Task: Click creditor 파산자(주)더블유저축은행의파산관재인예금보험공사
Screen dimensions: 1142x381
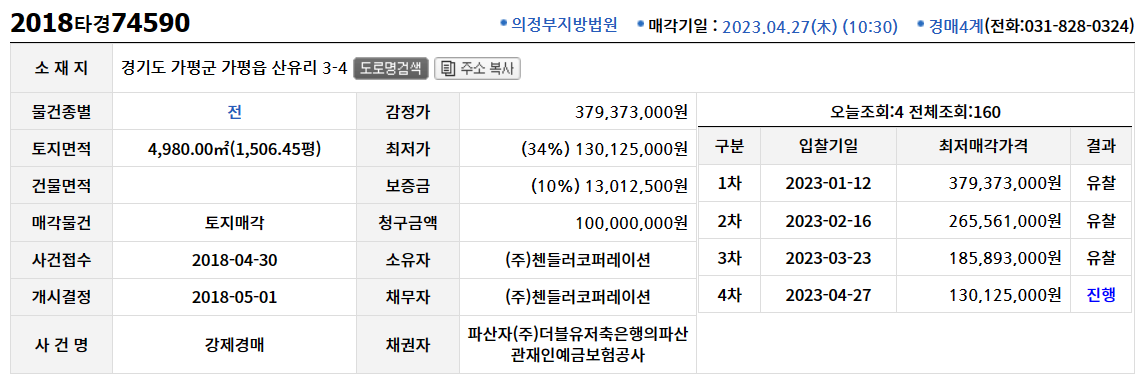Action: 578,345
